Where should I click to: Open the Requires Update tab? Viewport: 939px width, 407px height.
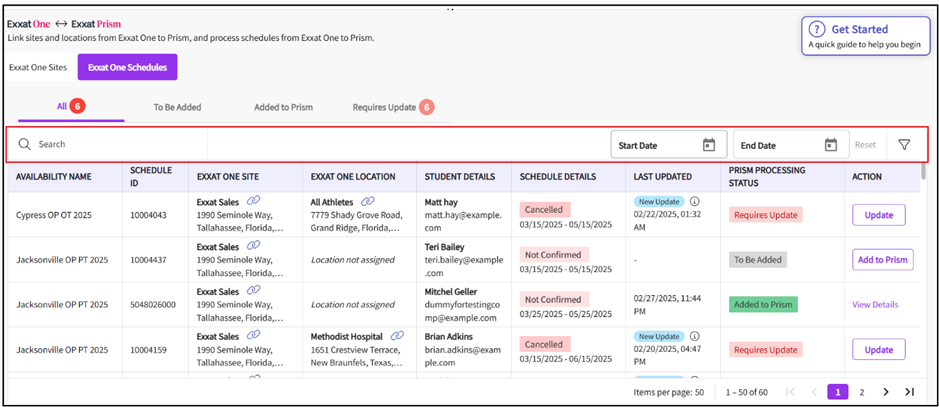coord(393,108)
